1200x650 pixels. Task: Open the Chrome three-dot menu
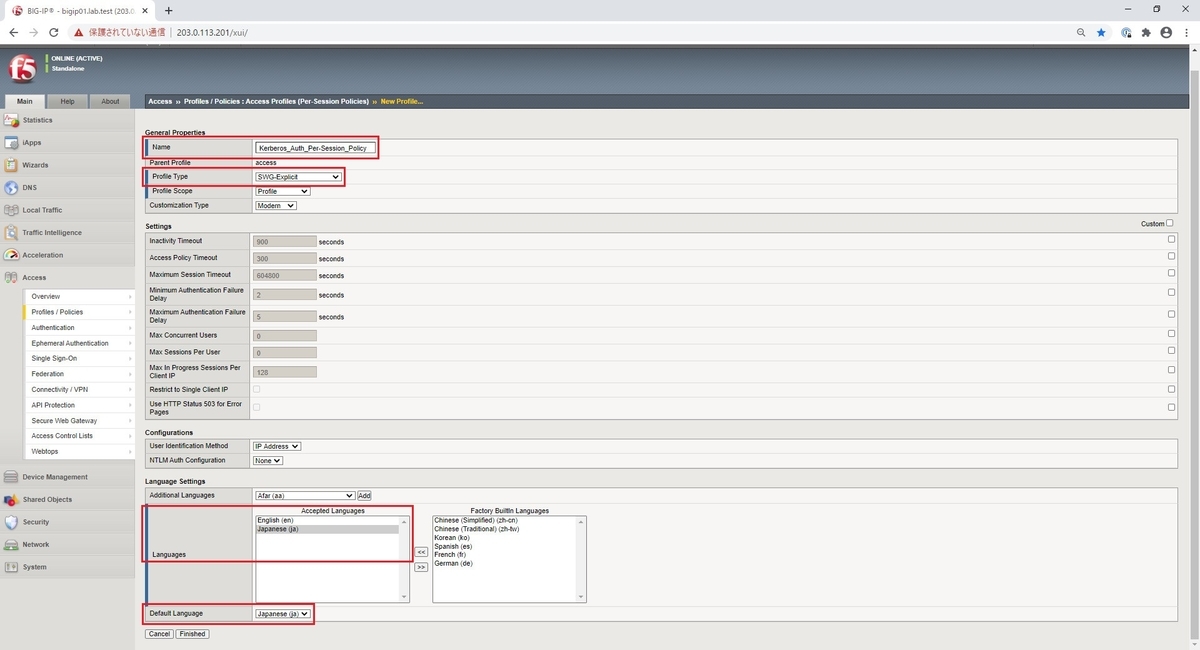[1186, 32]
